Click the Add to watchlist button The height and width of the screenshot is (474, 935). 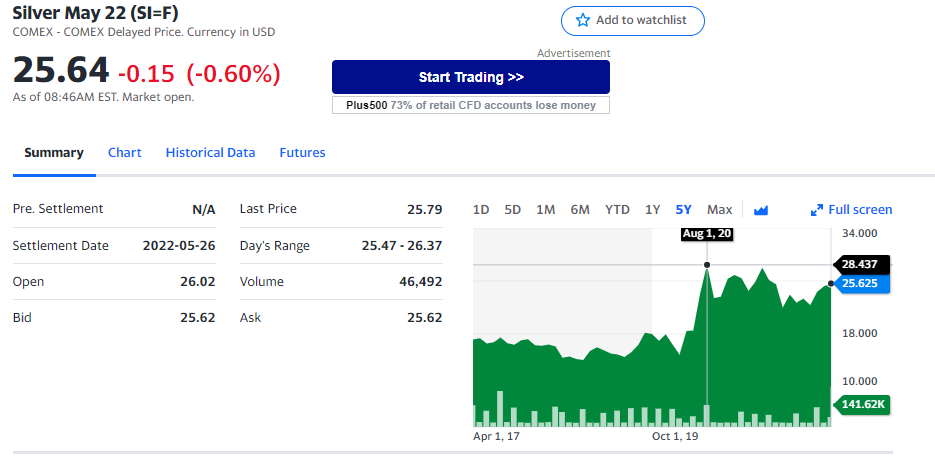[x=633, y=21]
